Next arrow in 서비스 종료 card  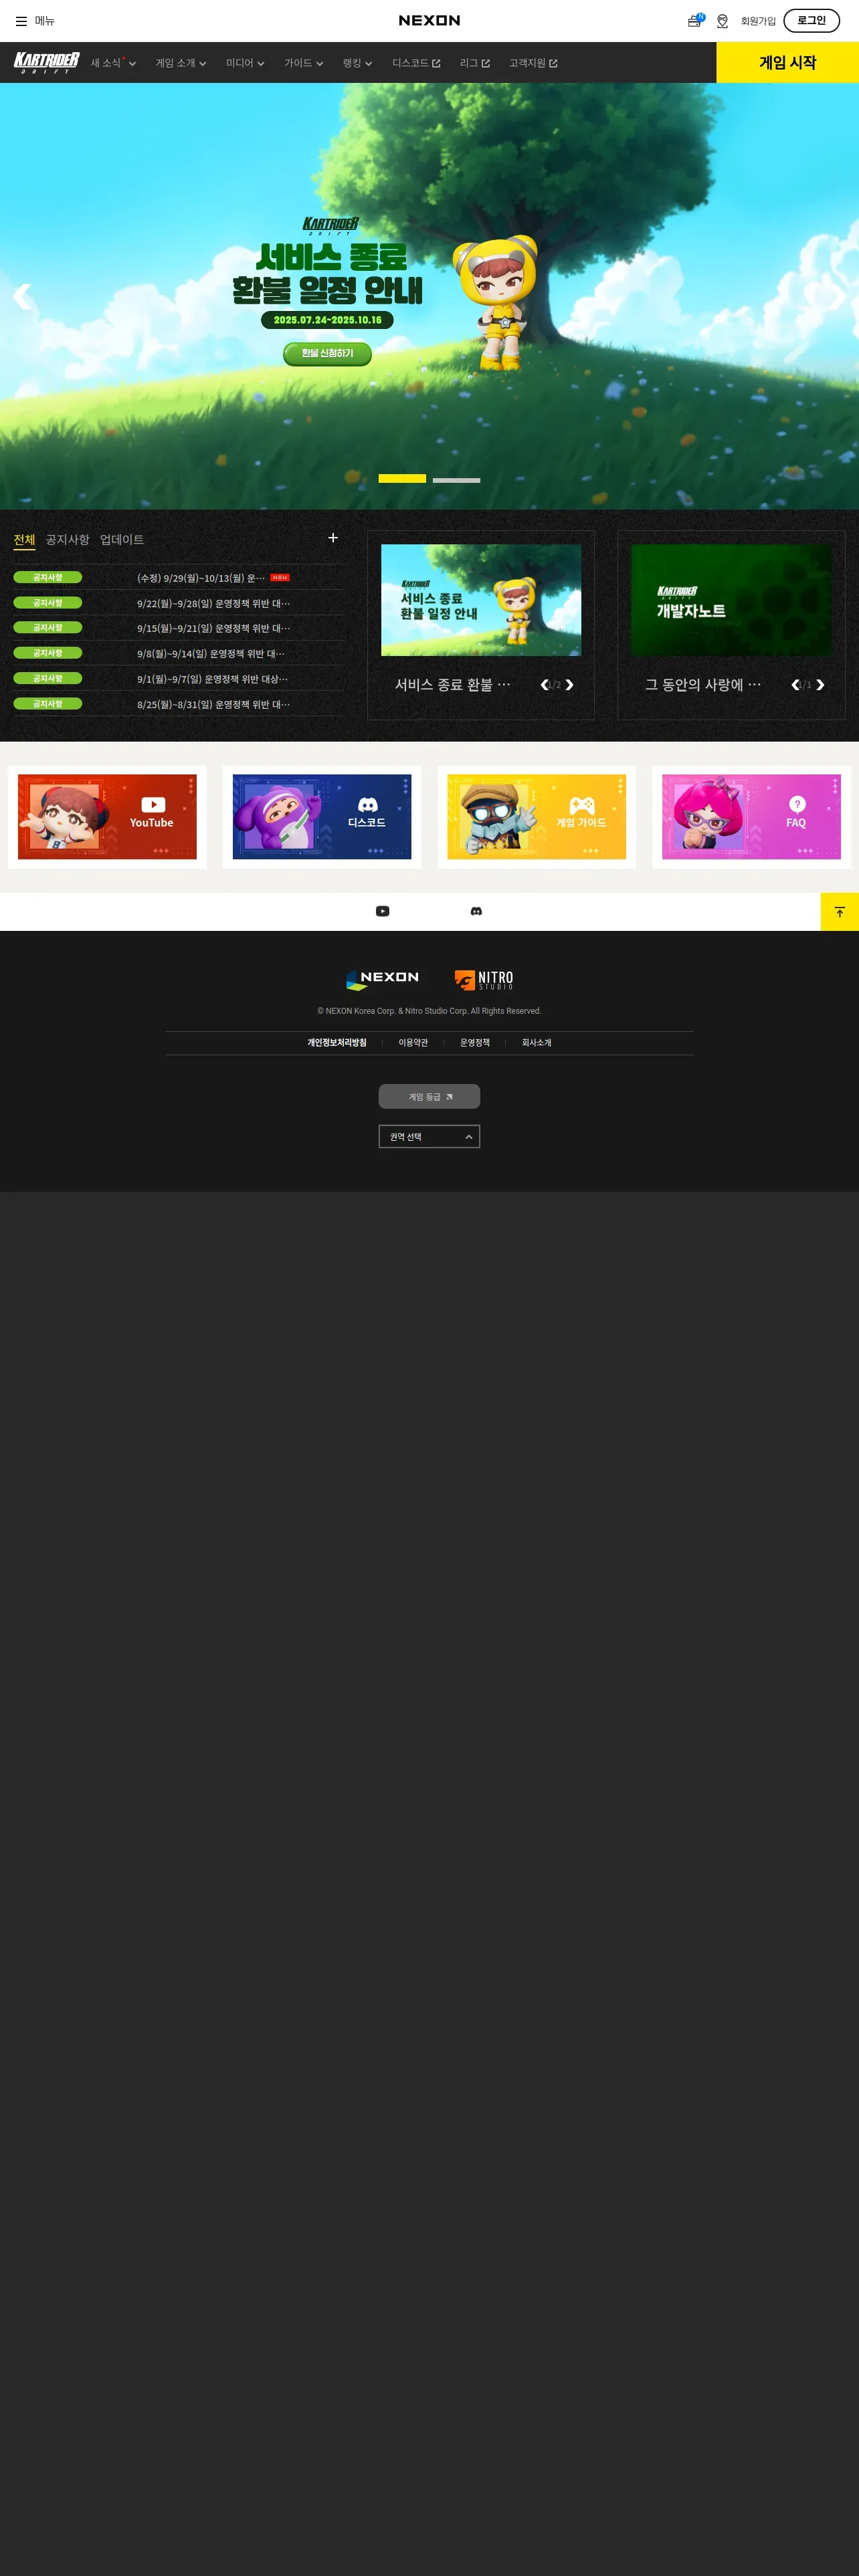click(x=569, y=685)
